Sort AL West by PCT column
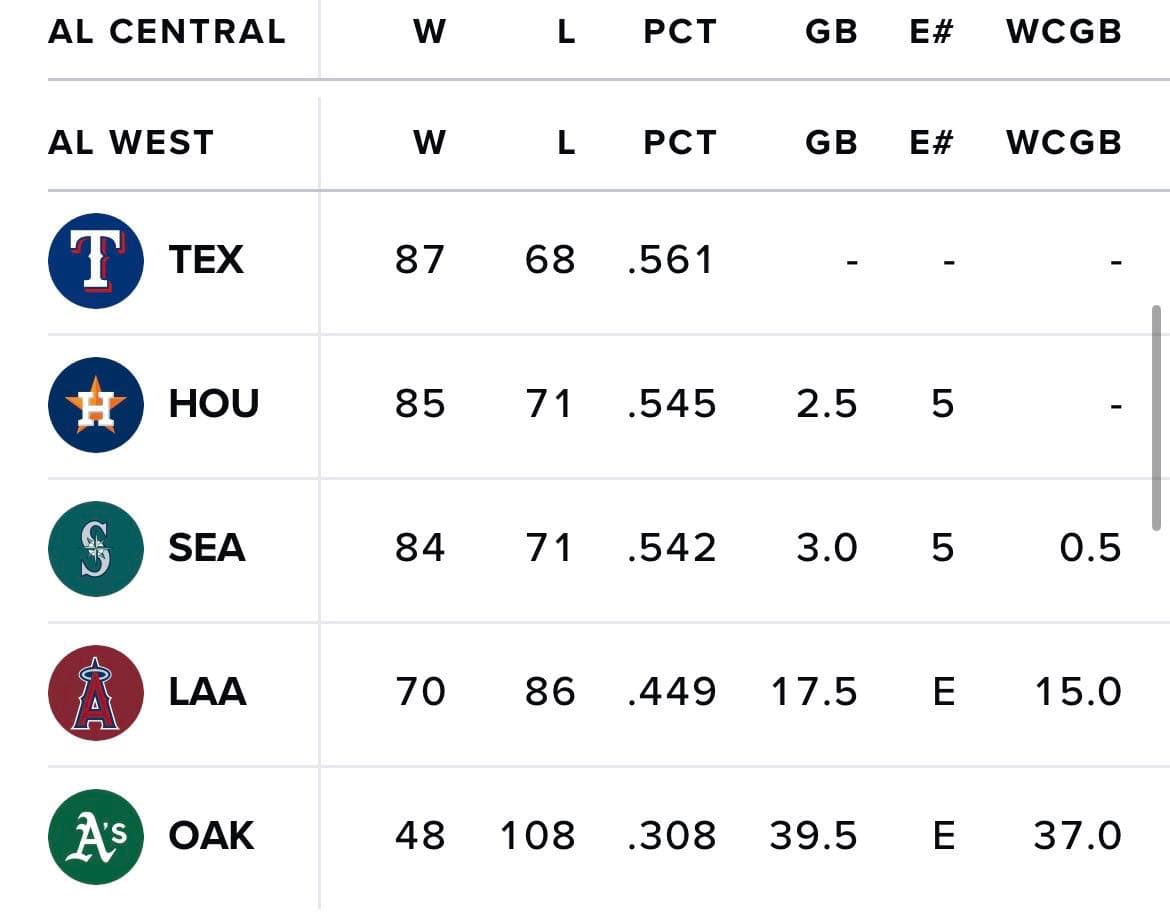The width and height of the screenshot is (1170, 923). click(x=680, y=143)
